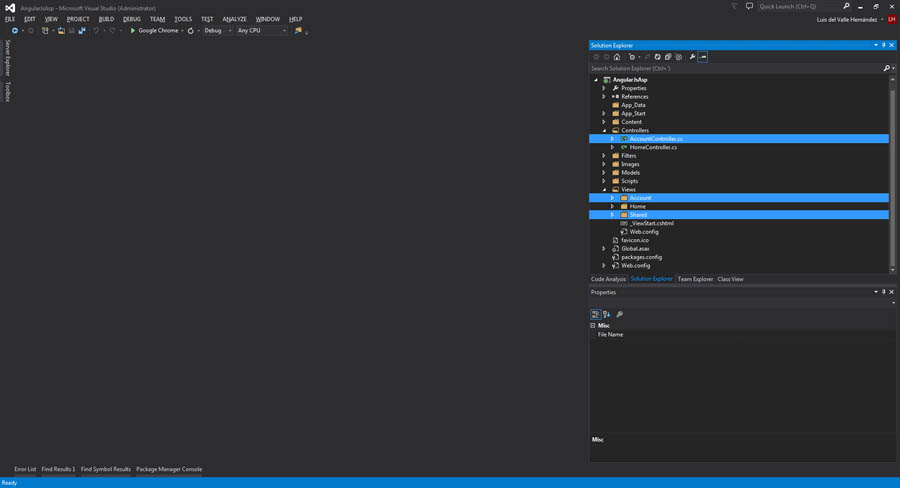The height and width of the screenshot is (488, 900).
Task: Toggle Preview Selected Items in Solution Explorer
Action: click(703, 57)
